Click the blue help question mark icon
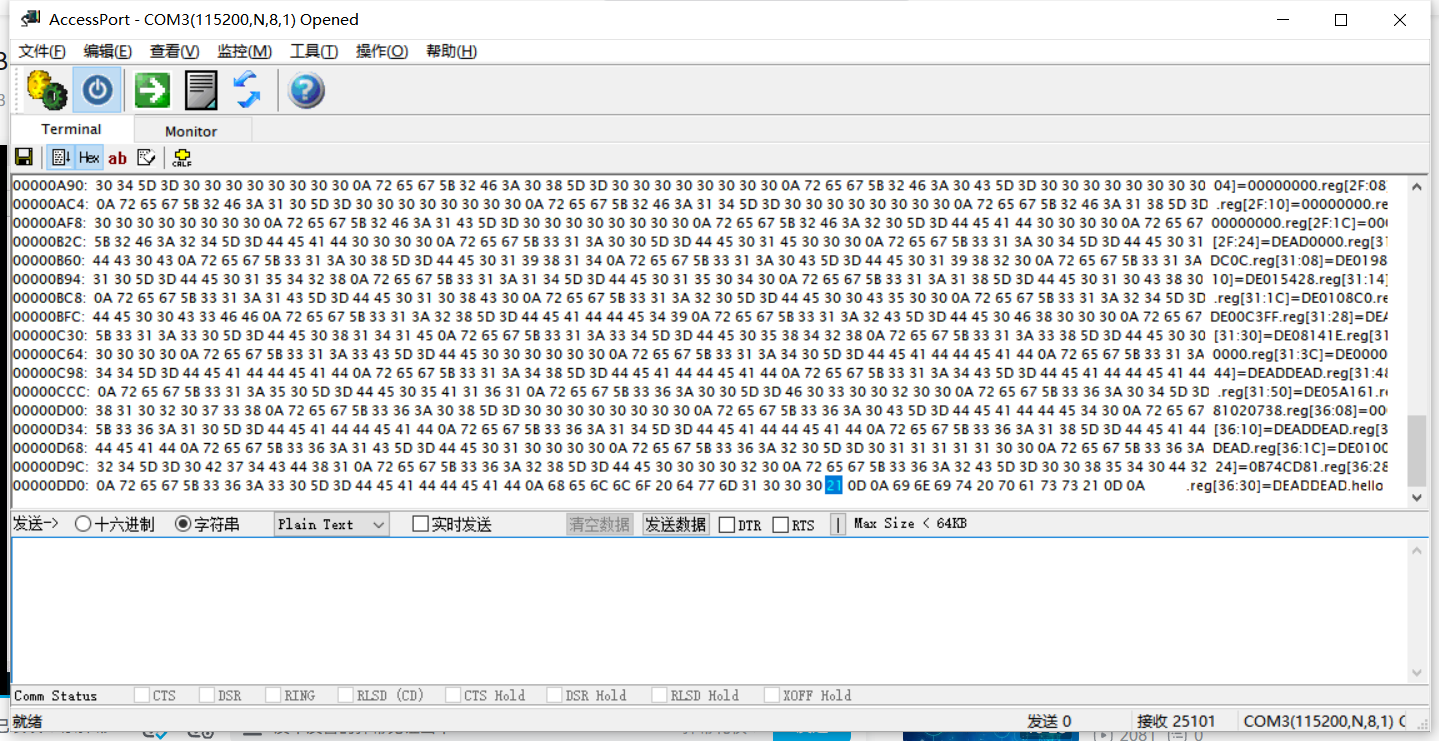The height and width of the screenshot is (741, 1439). 306,91
